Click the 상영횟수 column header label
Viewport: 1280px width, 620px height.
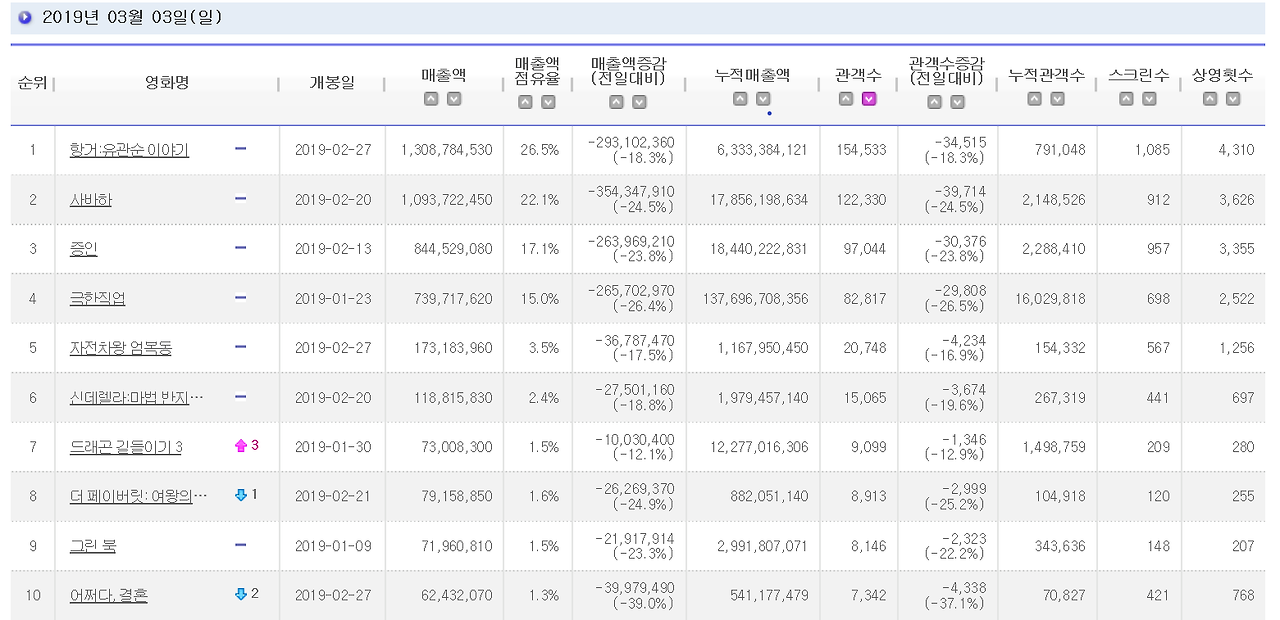(1222, 76)
